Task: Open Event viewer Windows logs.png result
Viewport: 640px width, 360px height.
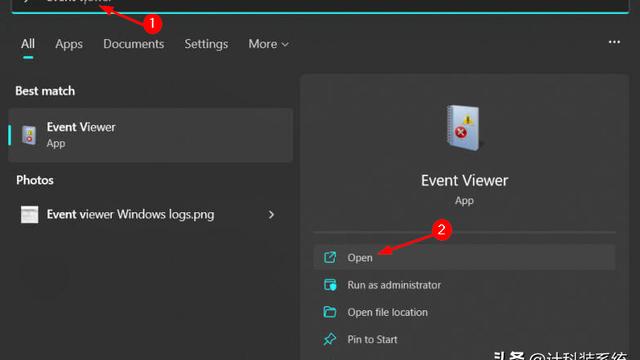Action: [x=151, y=214]
